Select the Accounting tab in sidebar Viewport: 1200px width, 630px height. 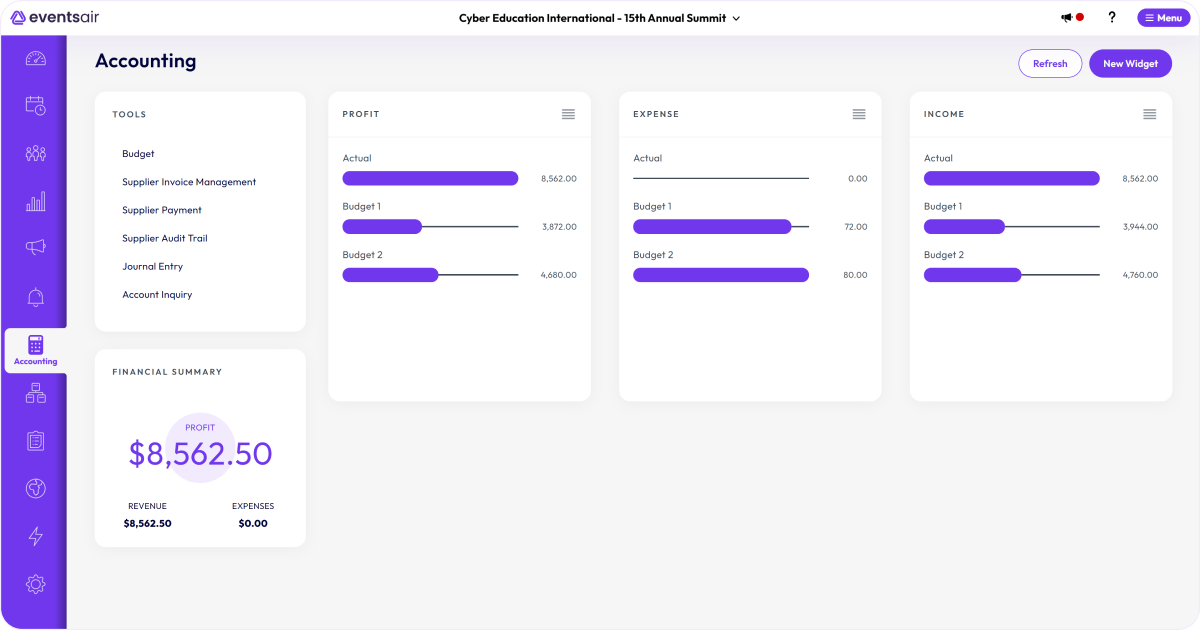tap(36, 350)
